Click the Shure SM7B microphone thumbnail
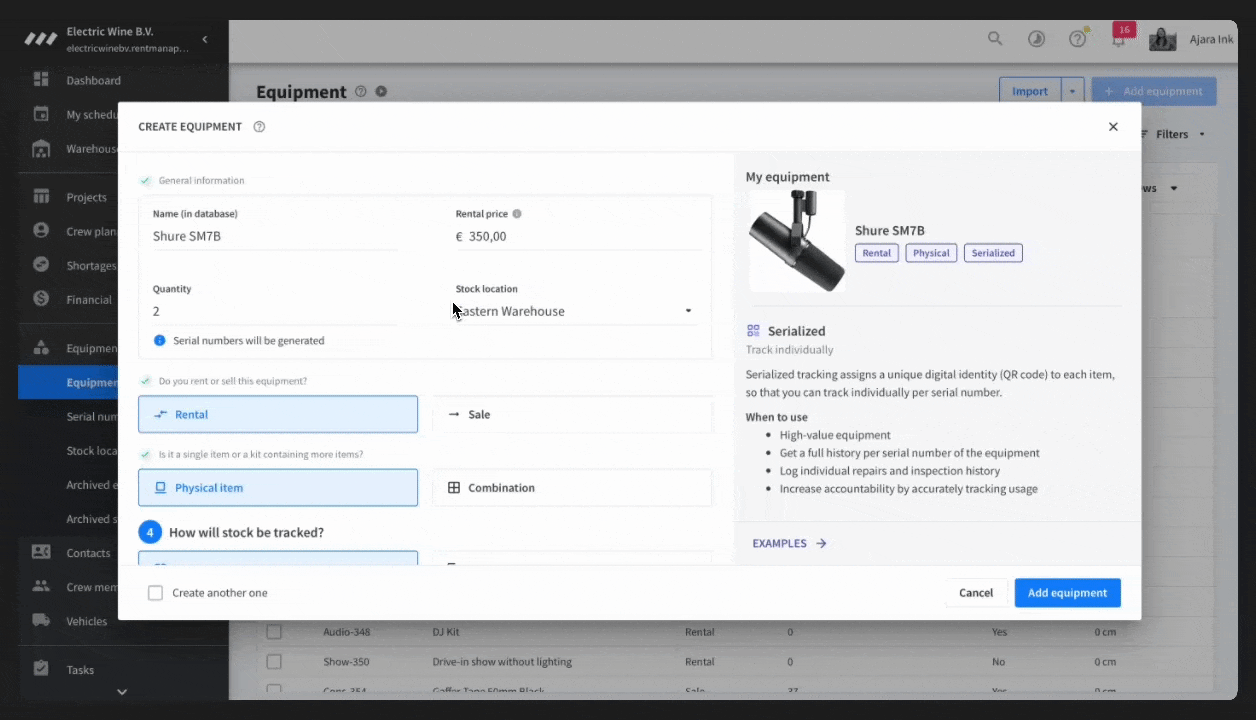The width and height of the screenshot is (1256, 720). pyautogui.click(x=797, y=241)
